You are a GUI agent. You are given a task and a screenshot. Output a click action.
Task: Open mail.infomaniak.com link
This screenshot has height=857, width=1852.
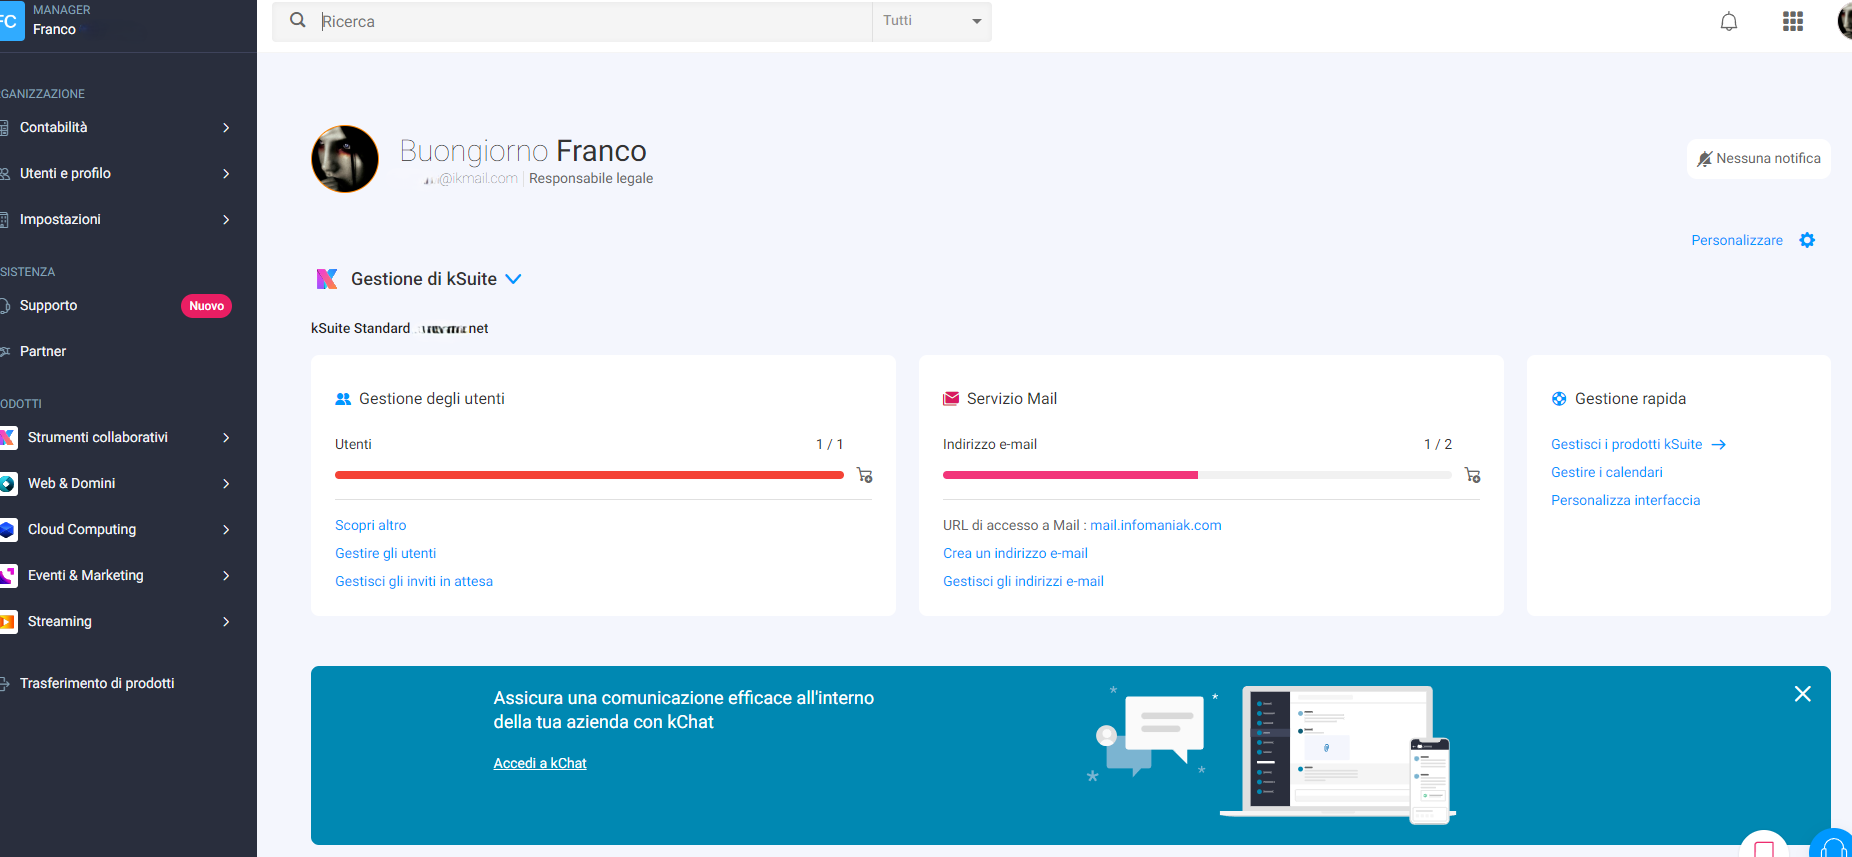[1155, 525]
